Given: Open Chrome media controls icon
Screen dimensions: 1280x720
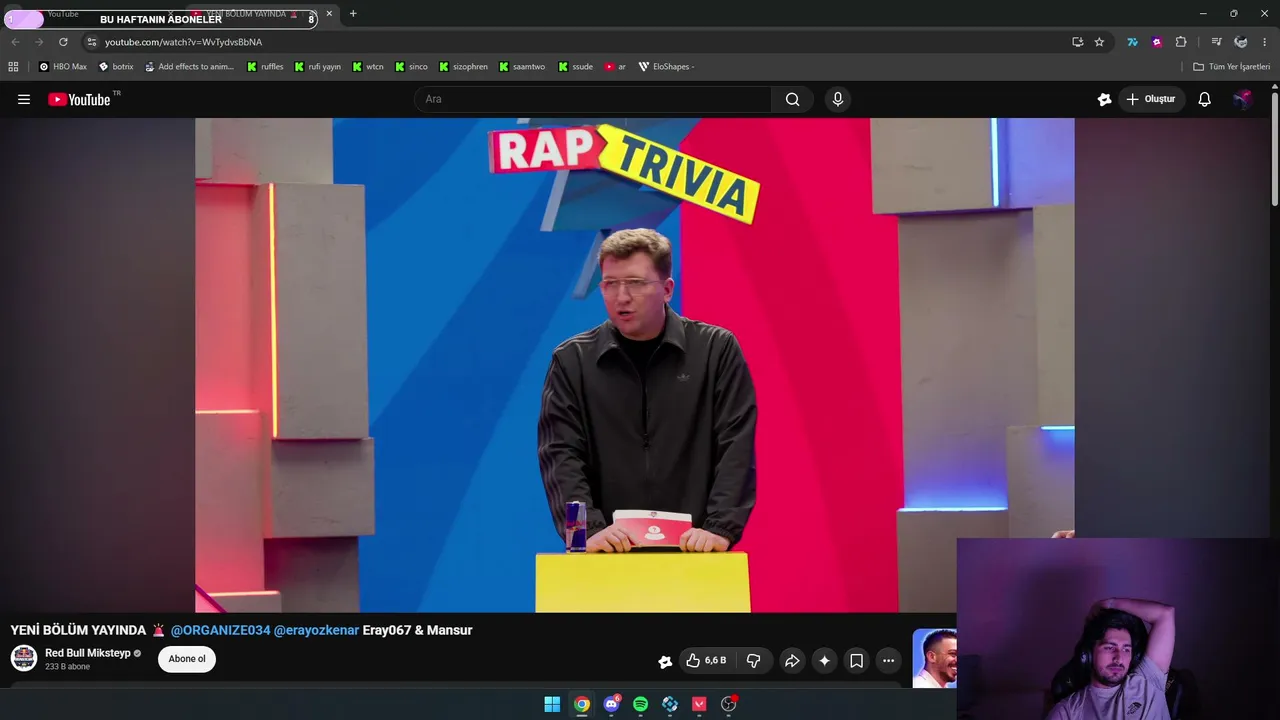Looking at the screenshot, I should tap(1216, 42).
